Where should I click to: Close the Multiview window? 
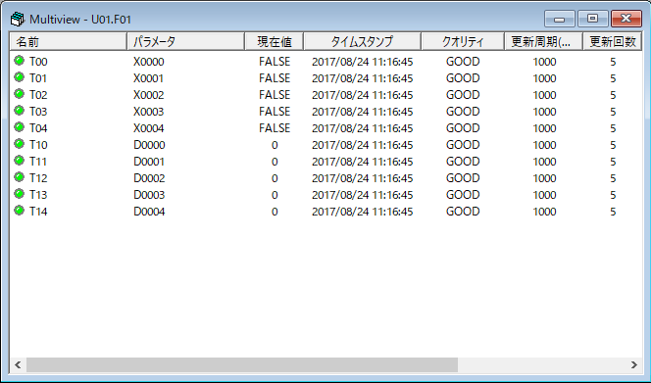pyautogui.click(x=626, y=19)
